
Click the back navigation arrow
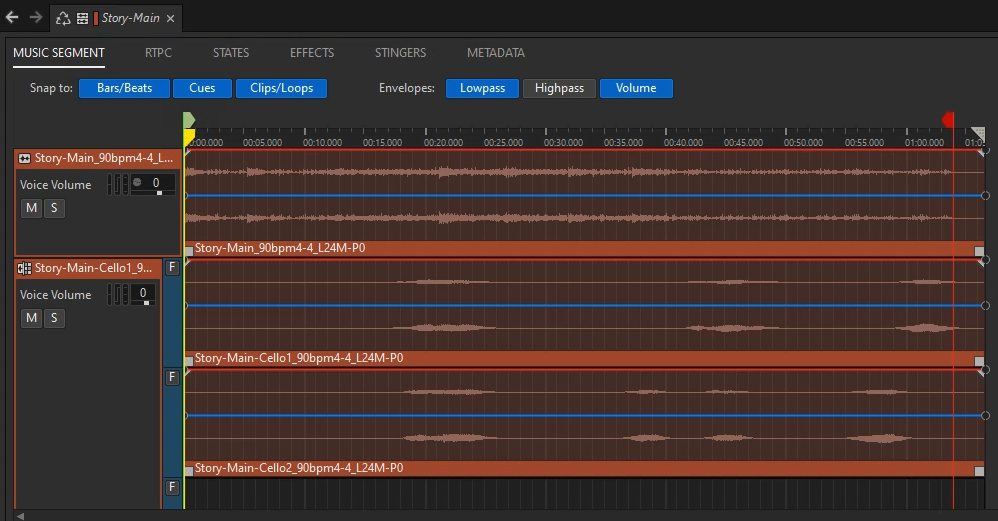tap(12, 18)
